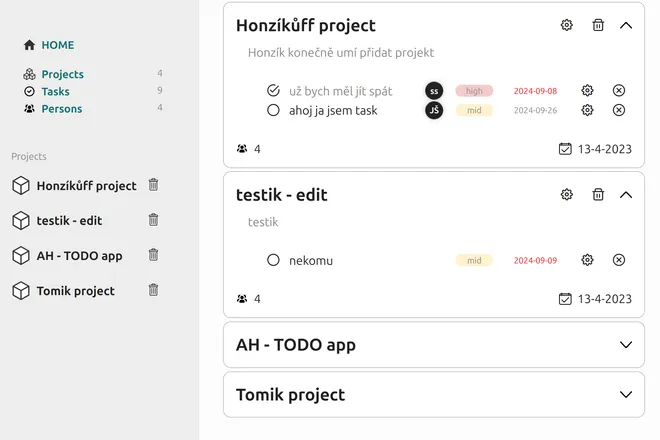Viewport: 660px width, 440px height.
Task: Mark 'ahoj ja jsem task' as done
Action: tap(273, 110)
